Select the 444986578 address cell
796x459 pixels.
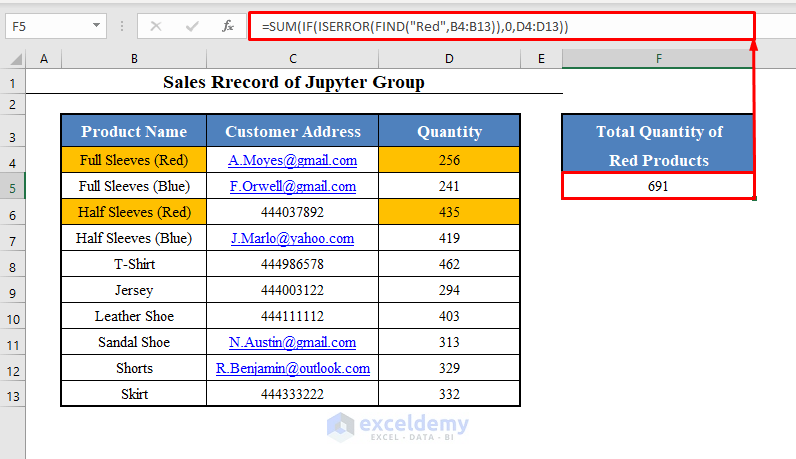tap(293, 264)
